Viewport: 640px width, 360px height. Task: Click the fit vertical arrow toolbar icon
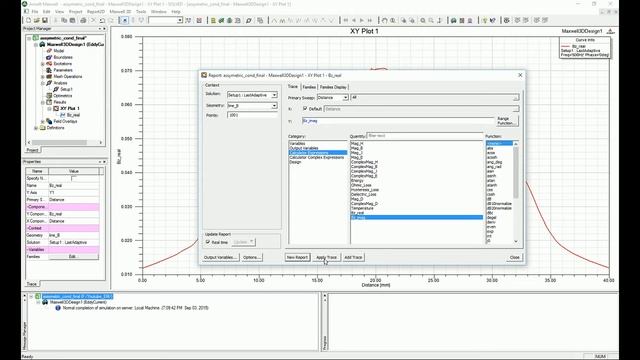pos(440,20)
